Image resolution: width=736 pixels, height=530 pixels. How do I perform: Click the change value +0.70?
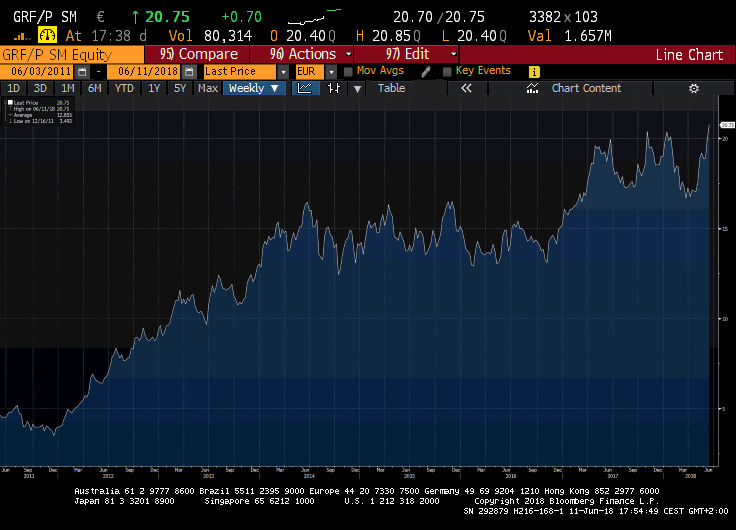[x=241, y=17]
